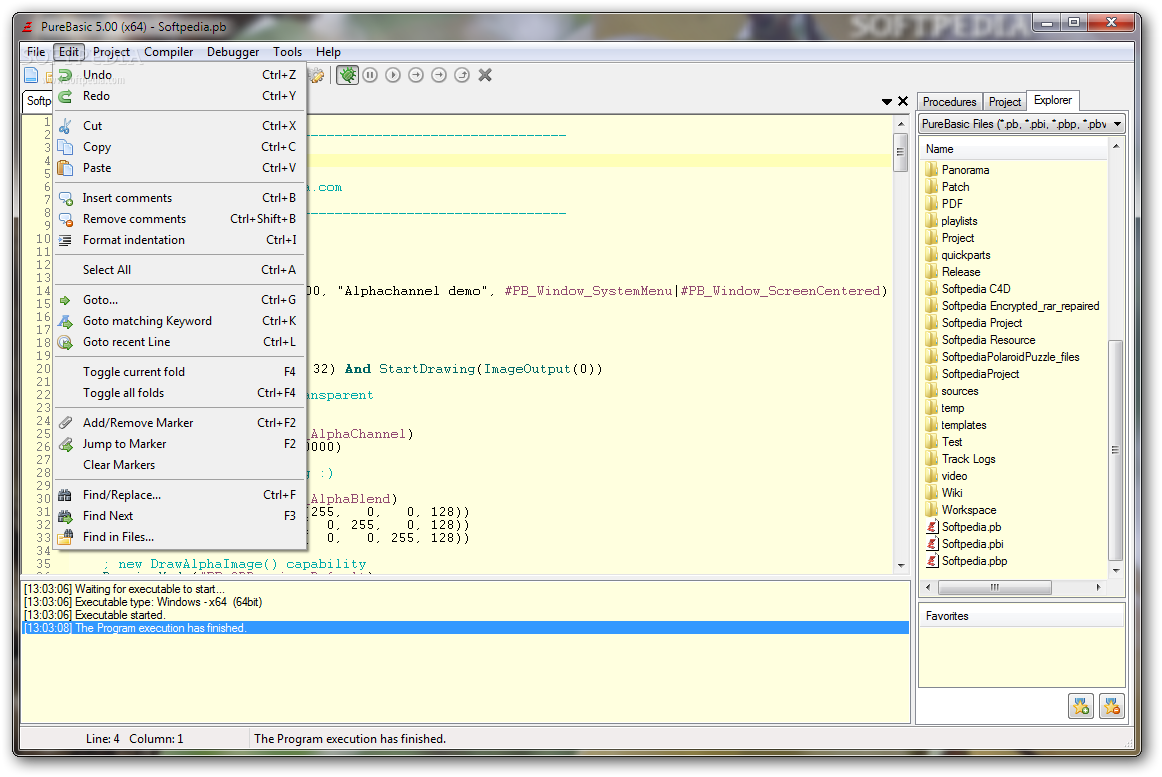Select the Panorama folder
1162x777 pixels.
click(965, 170)
